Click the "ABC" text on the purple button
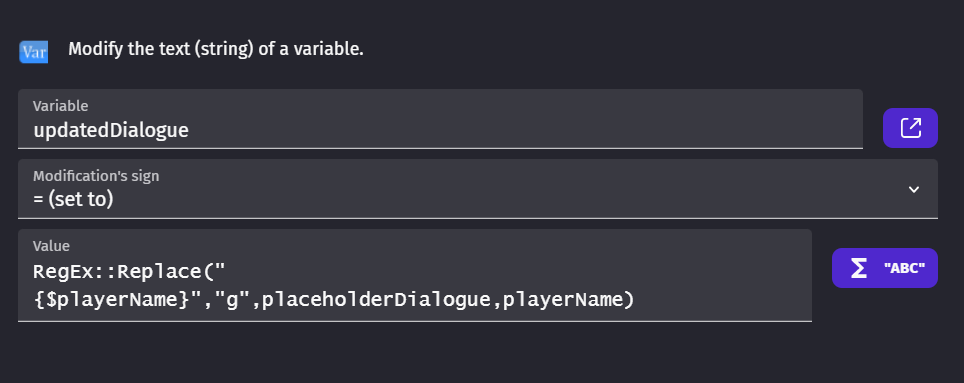Screen dimensions: 964x383 click(x=904, y=268)
